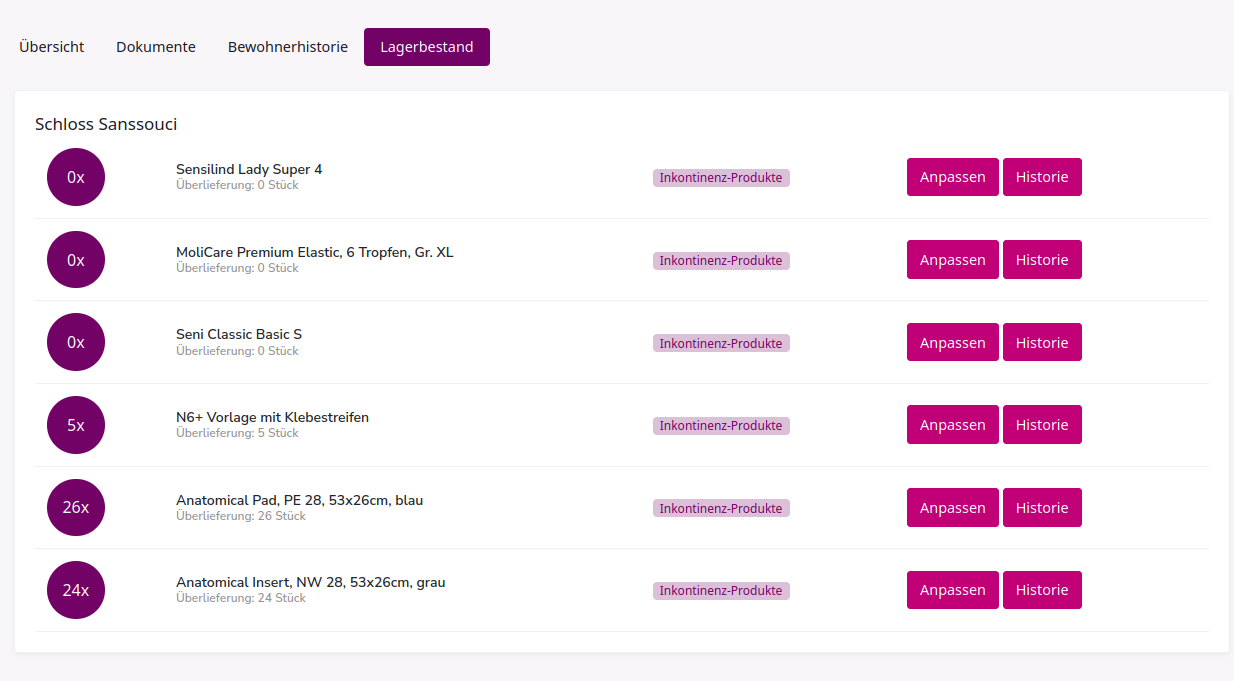Select the Lagerbestand tab
The width and height of the screenshot is (1234, 681).
click(x=427, y=47)
